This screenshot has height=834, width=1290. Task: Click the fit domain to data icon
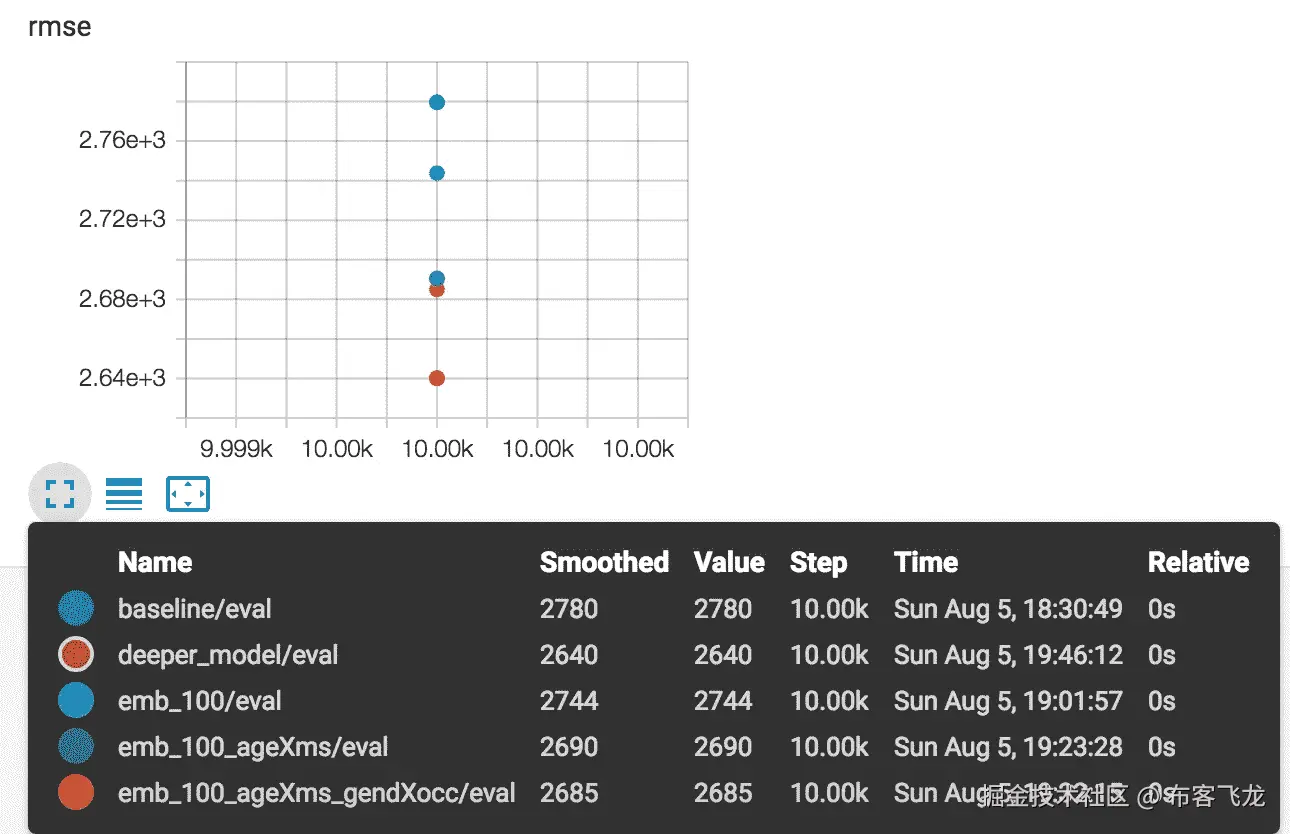tap(188, 494)
